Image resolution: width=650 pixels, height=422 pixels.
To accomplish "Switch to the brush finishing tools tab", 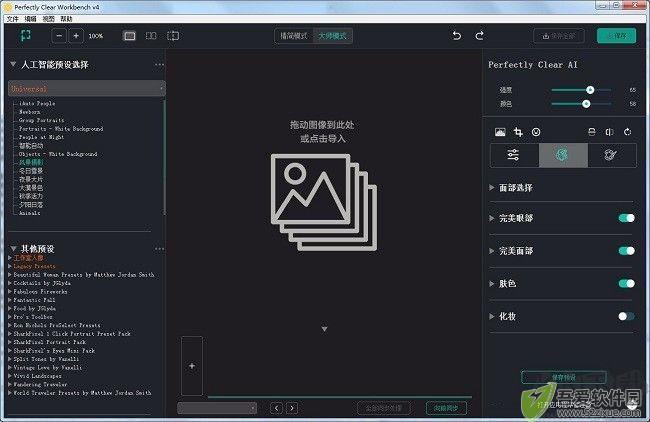I will click(x=611, y=155).
